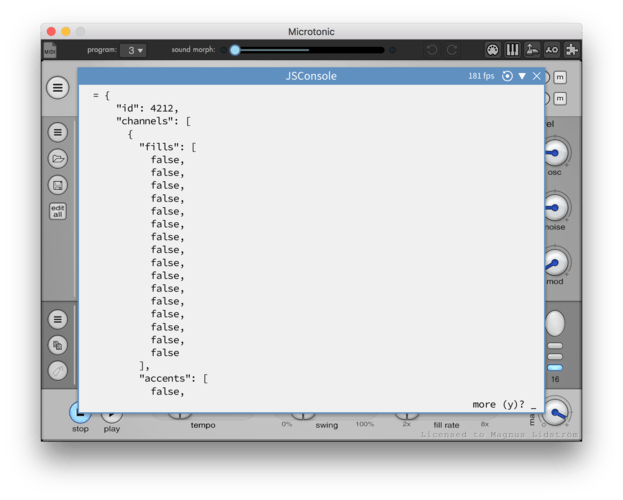Click the "accents": [ line
This screenshot has height=500, width=623.
coord(173,378)
